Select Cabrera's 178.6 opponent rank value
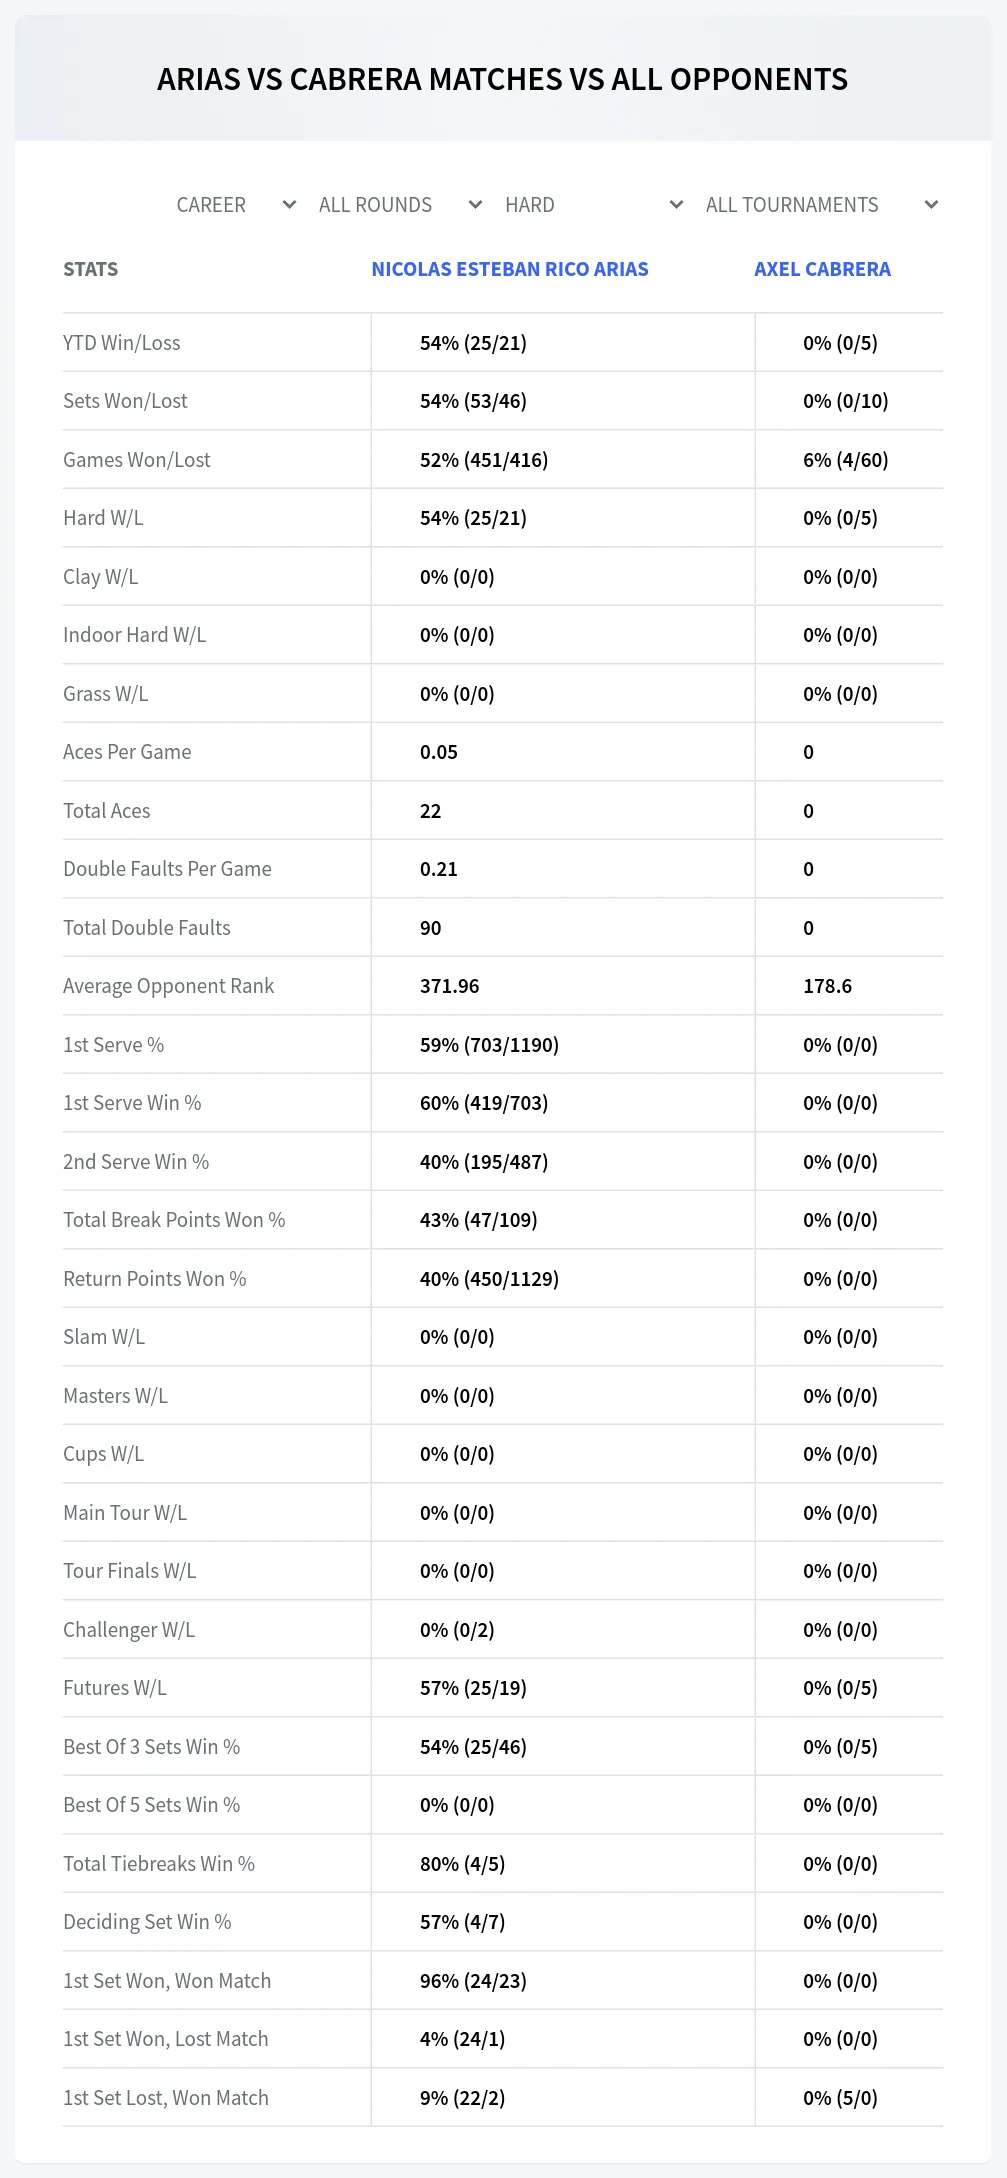 pos(827,986)
